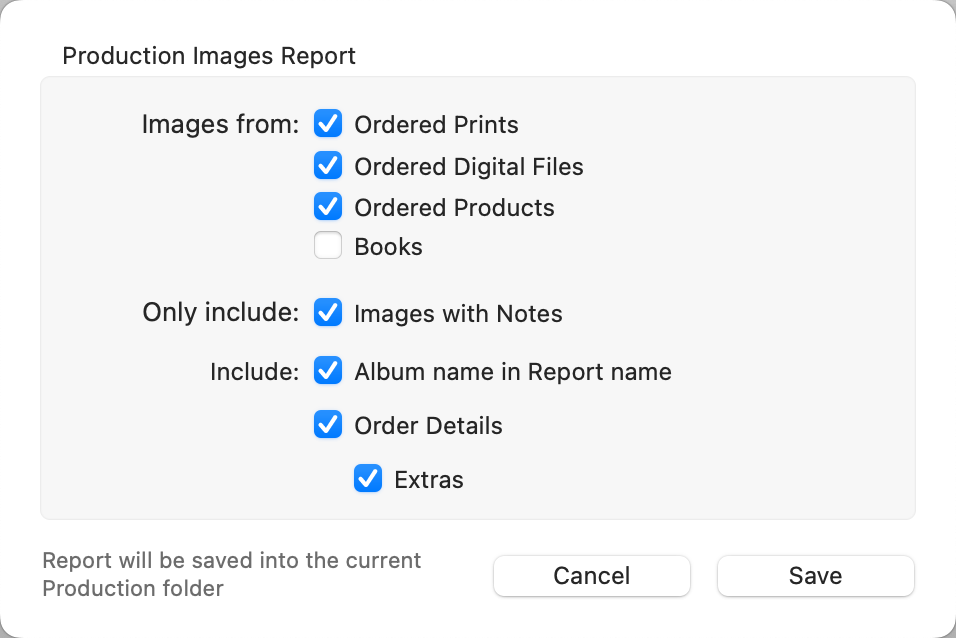Enable the Books checkbox
Image resolution: width=956 pixels, height=638 pixels.
(328, 246)
